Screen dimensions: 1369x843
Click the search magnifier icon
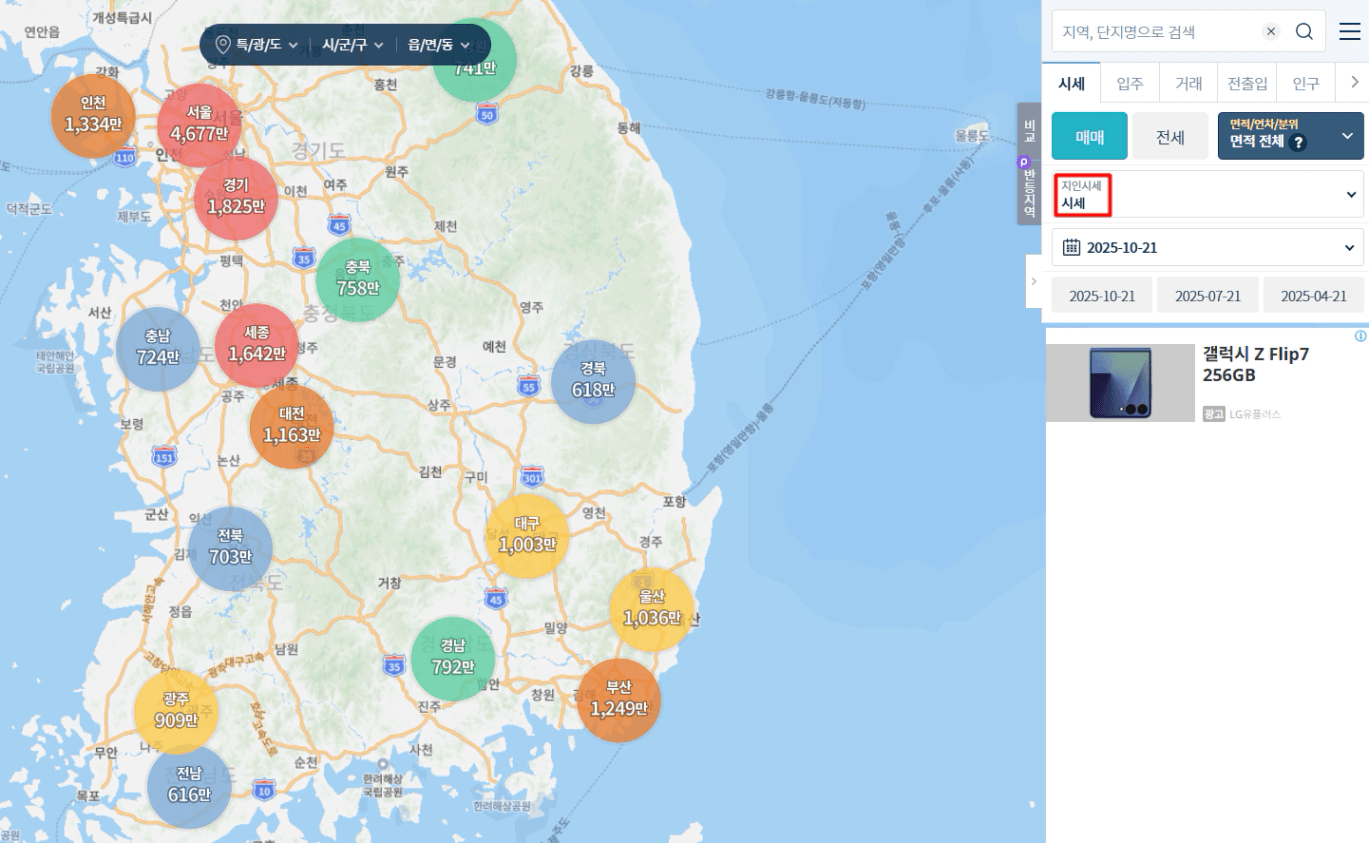(x=1304, y=31)
